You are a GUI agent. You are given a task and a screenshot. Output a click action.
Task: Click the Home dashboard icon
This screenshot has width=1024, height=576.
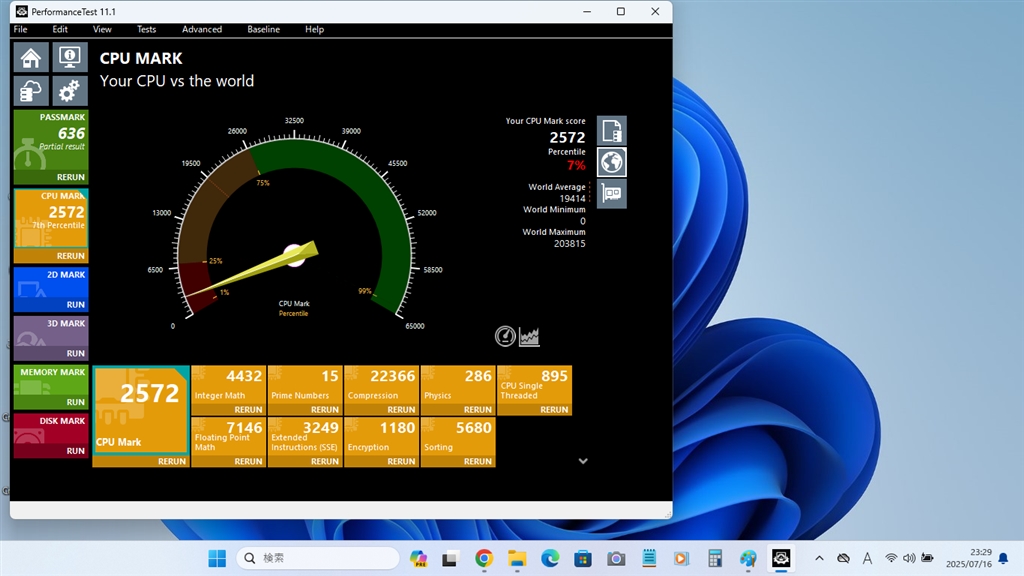coord(31,57)
